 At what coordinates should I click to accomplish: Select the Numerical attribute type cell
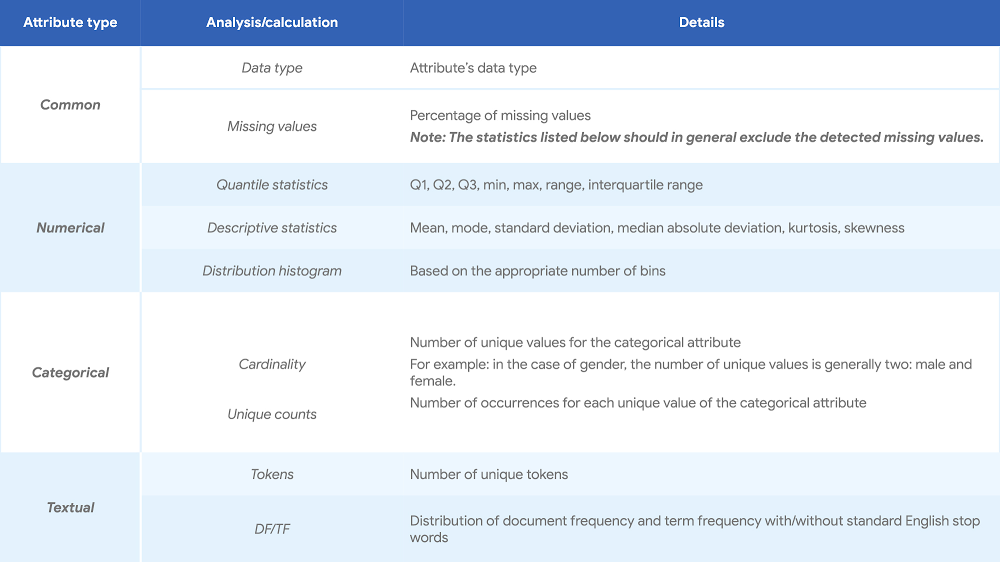(70, 228)
